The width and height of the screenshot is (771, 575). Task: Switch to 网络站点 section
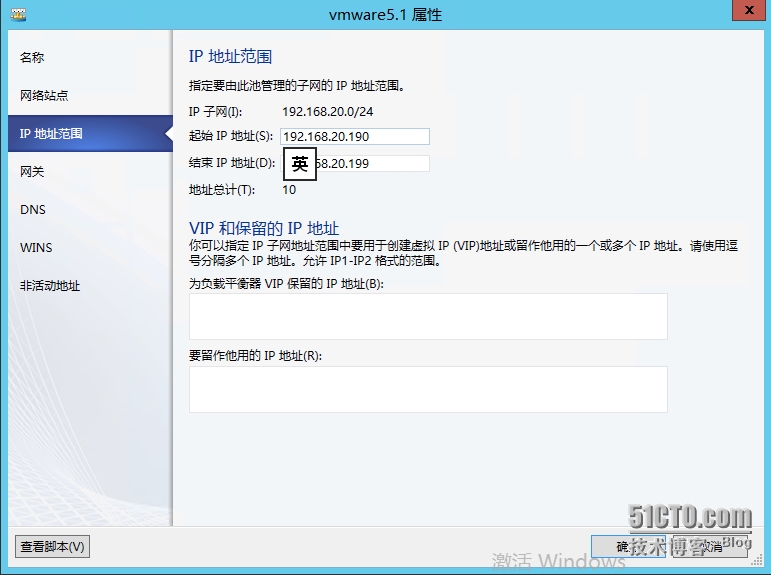click(x=44, y=95)
